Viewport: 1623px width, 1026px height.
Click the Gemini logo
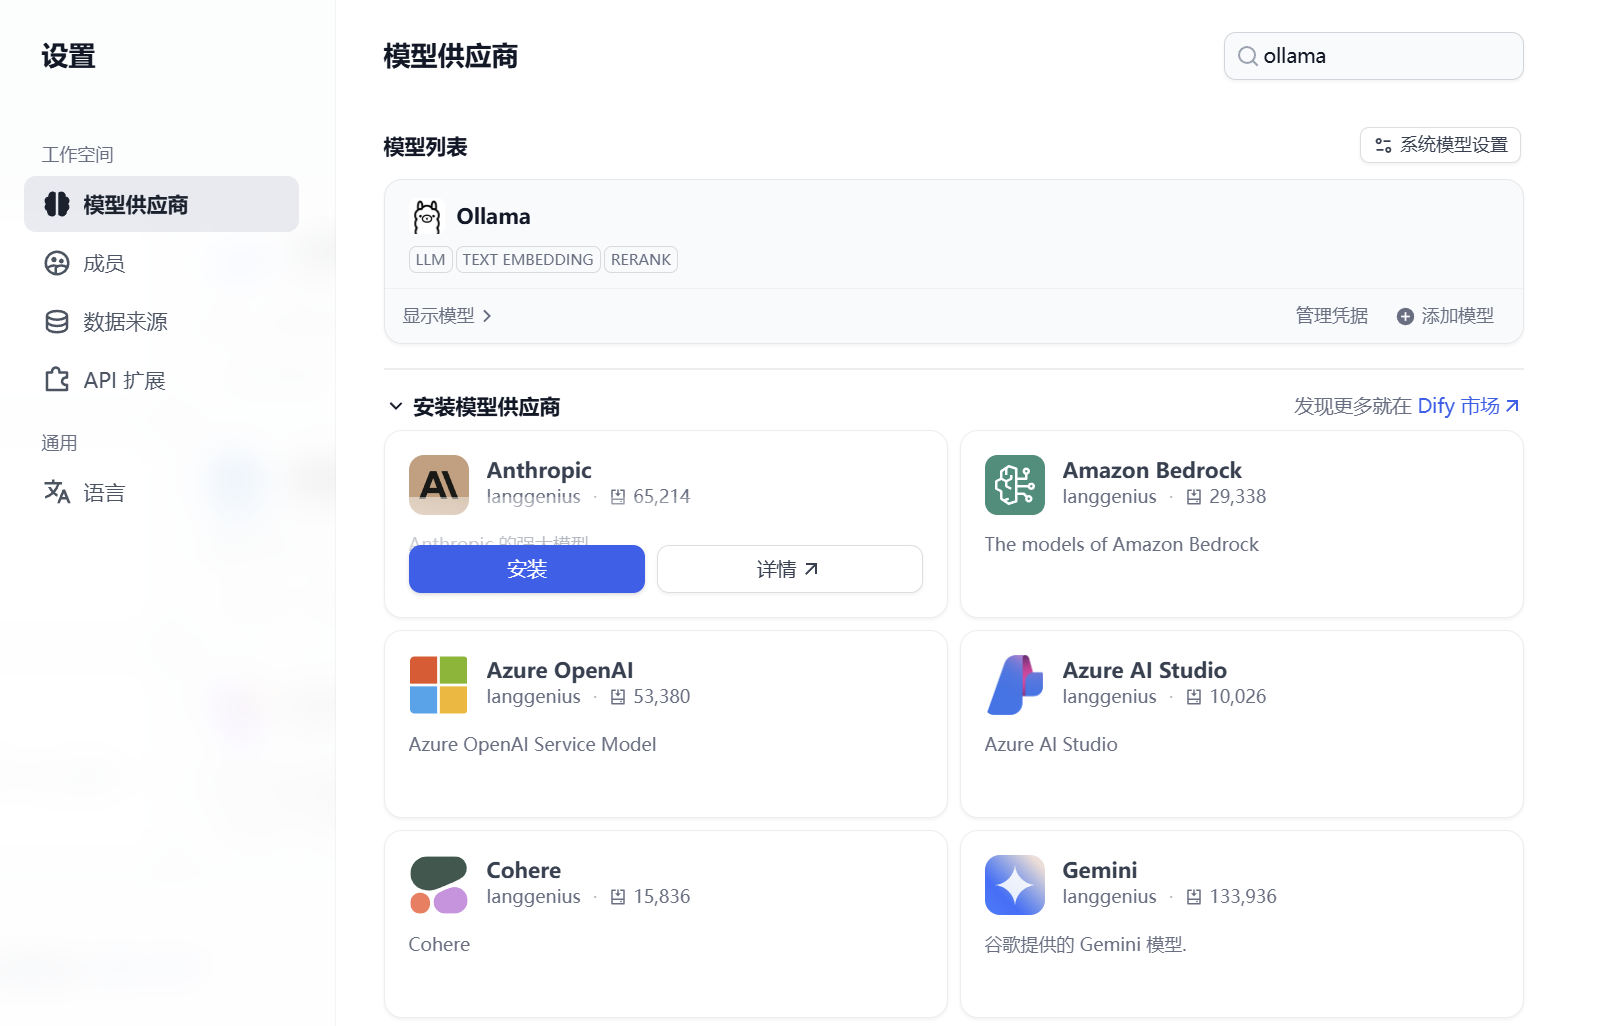(x=1015, y=885)
